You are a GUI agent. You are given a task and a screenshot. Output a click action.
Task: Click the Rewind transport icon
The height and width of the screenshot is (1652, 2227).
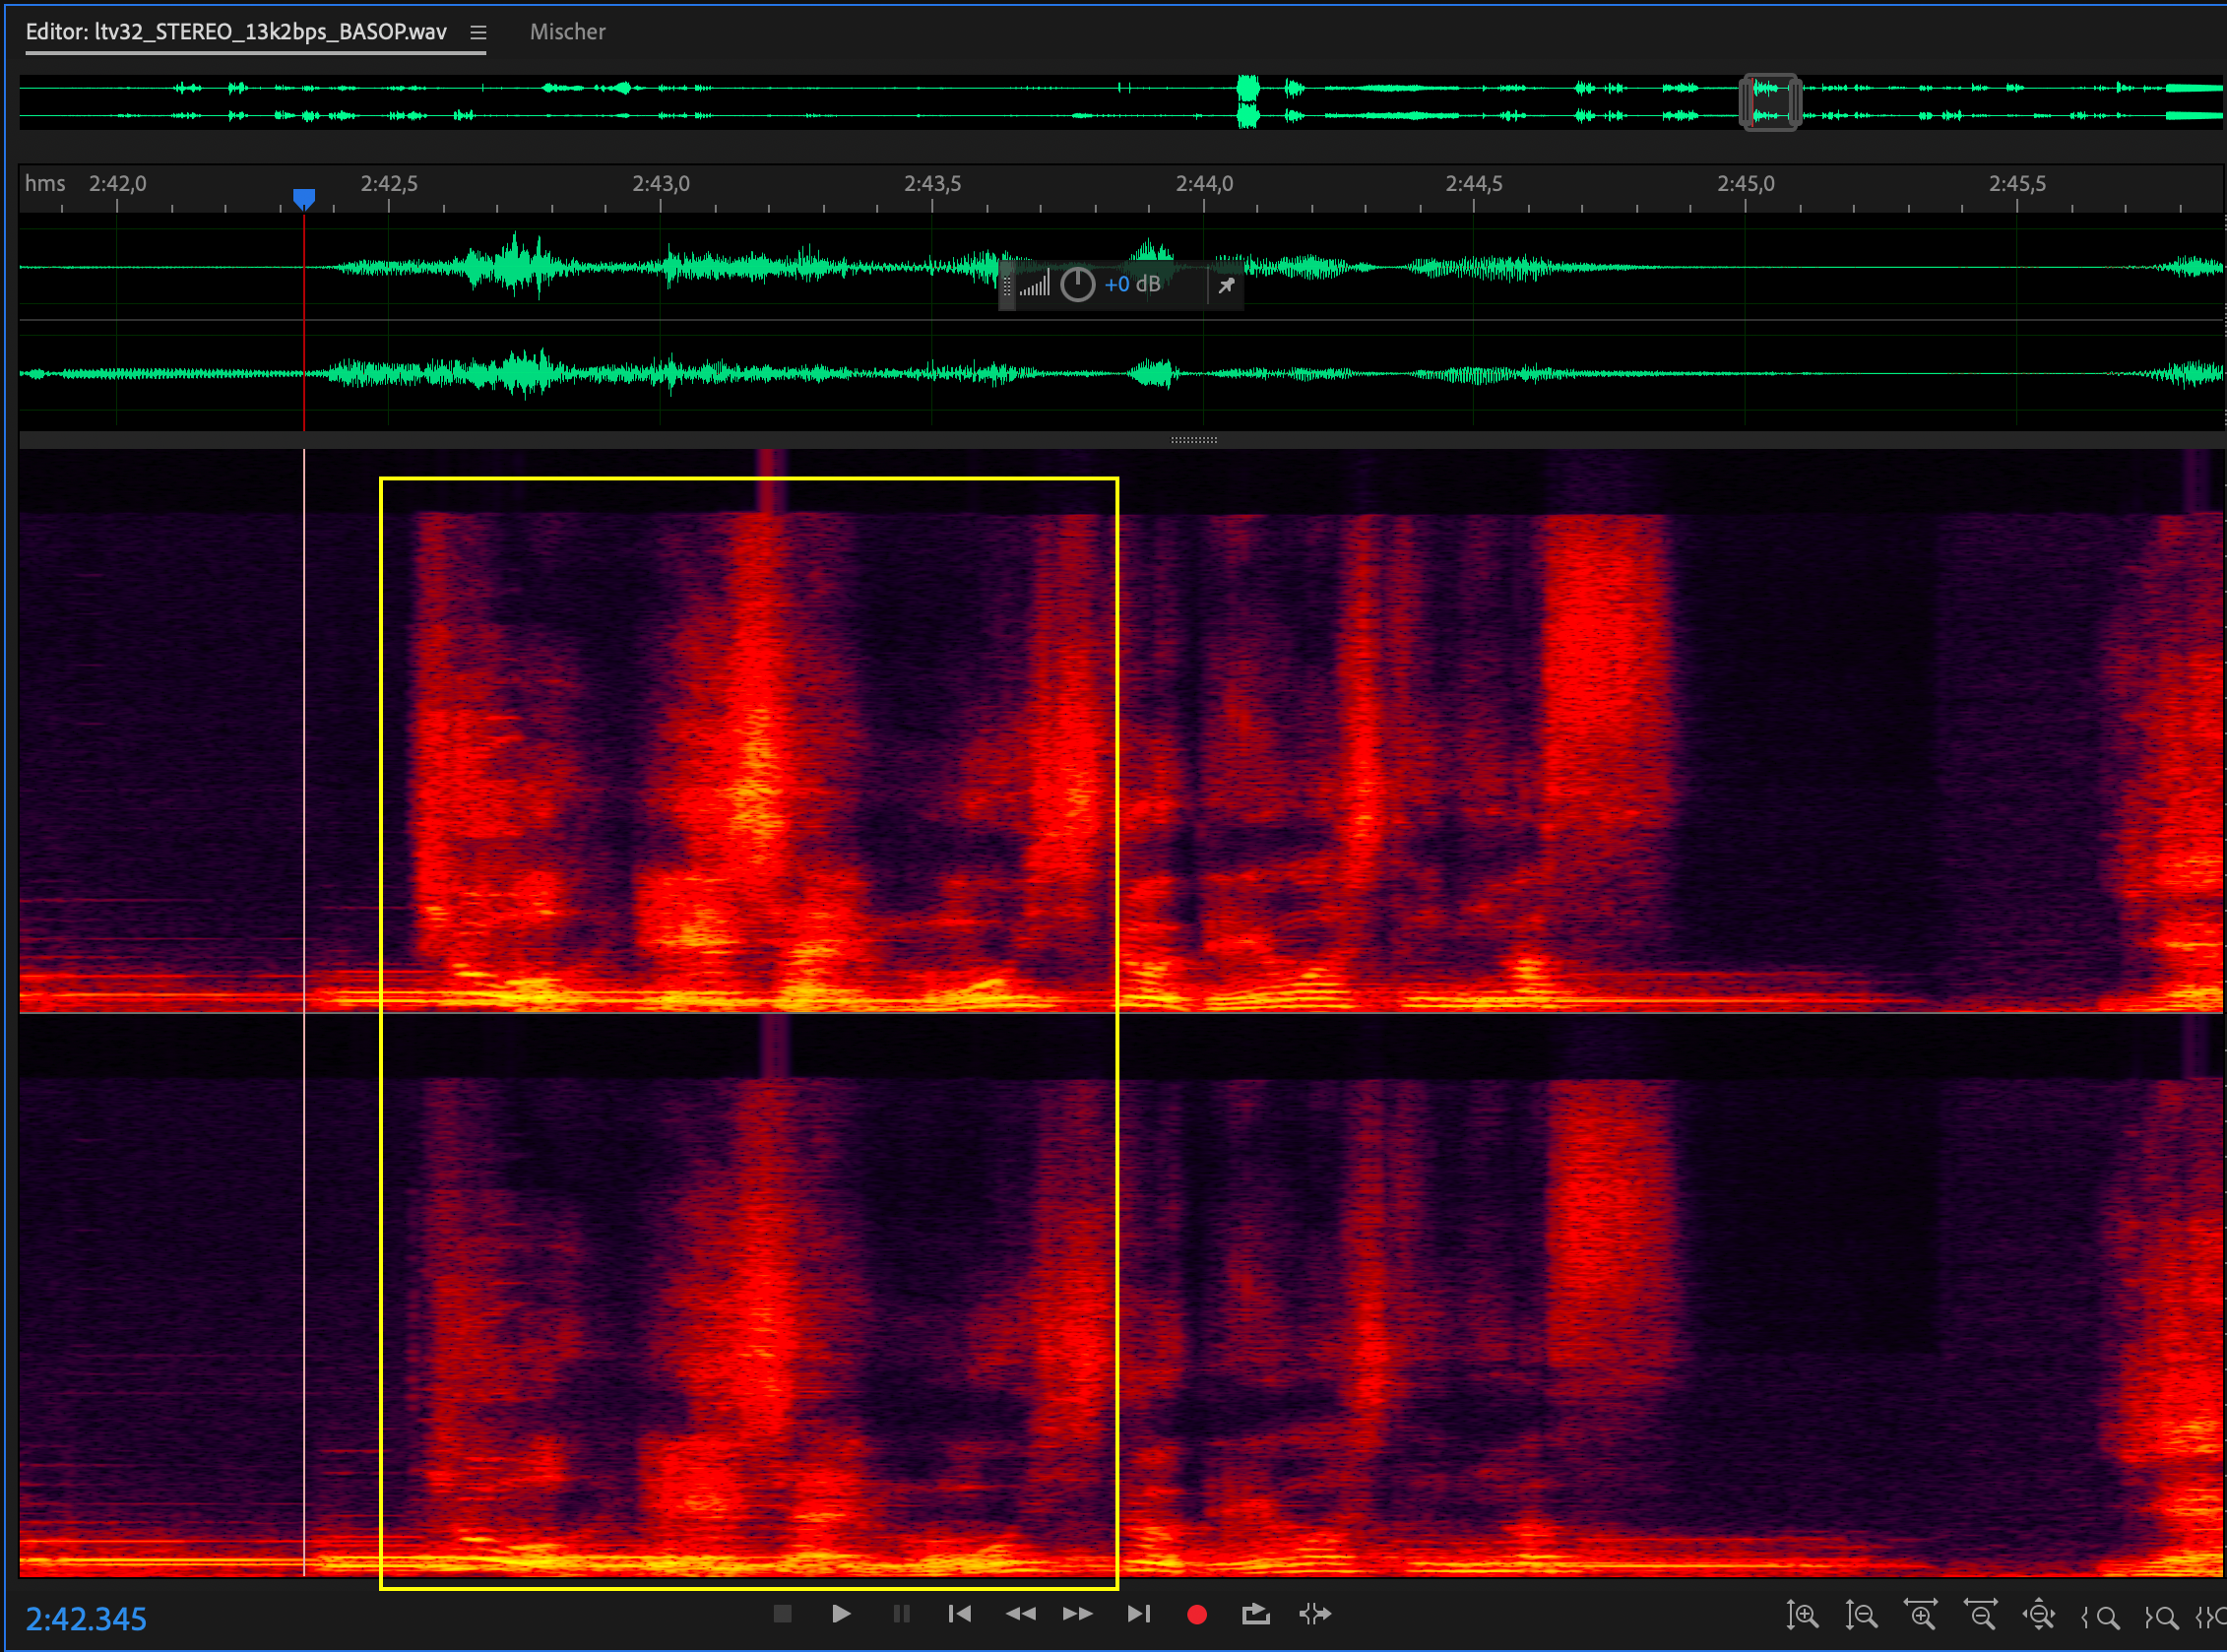tap(1019, 1613)
